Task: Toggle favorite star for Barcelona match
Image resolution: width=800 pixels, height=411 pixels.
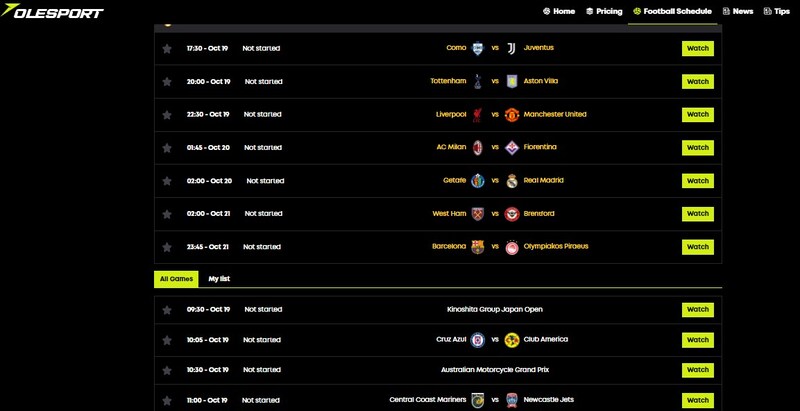Action: coord(167,246)
